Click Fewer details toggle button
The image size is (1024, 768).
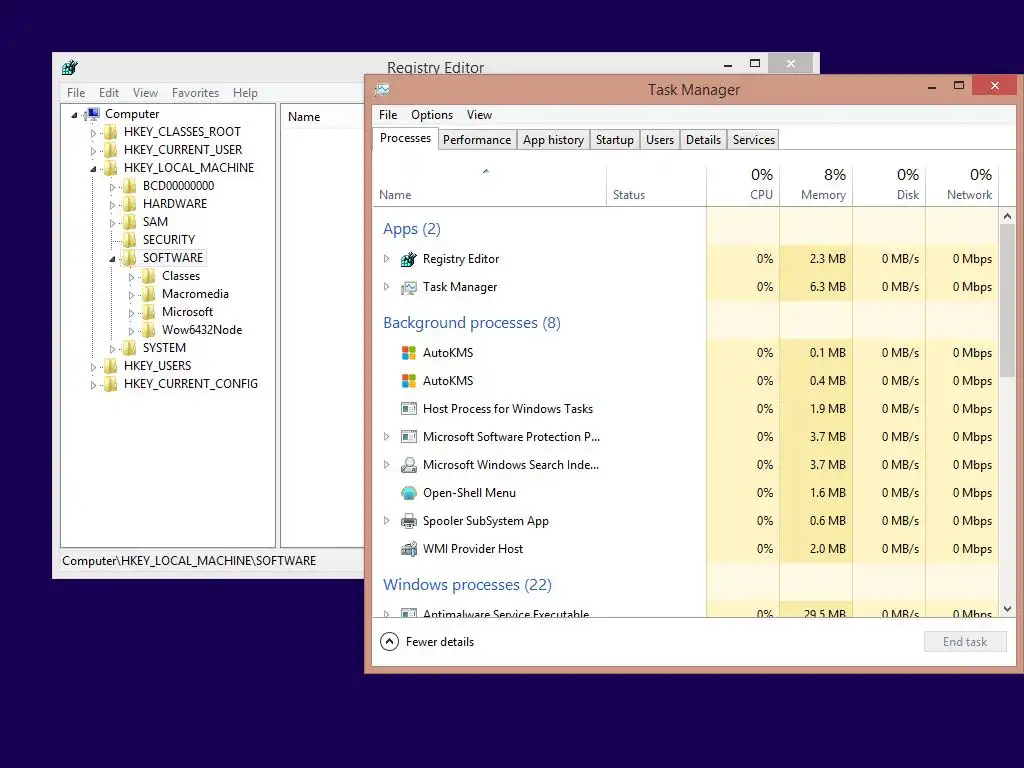pos(427,642)
